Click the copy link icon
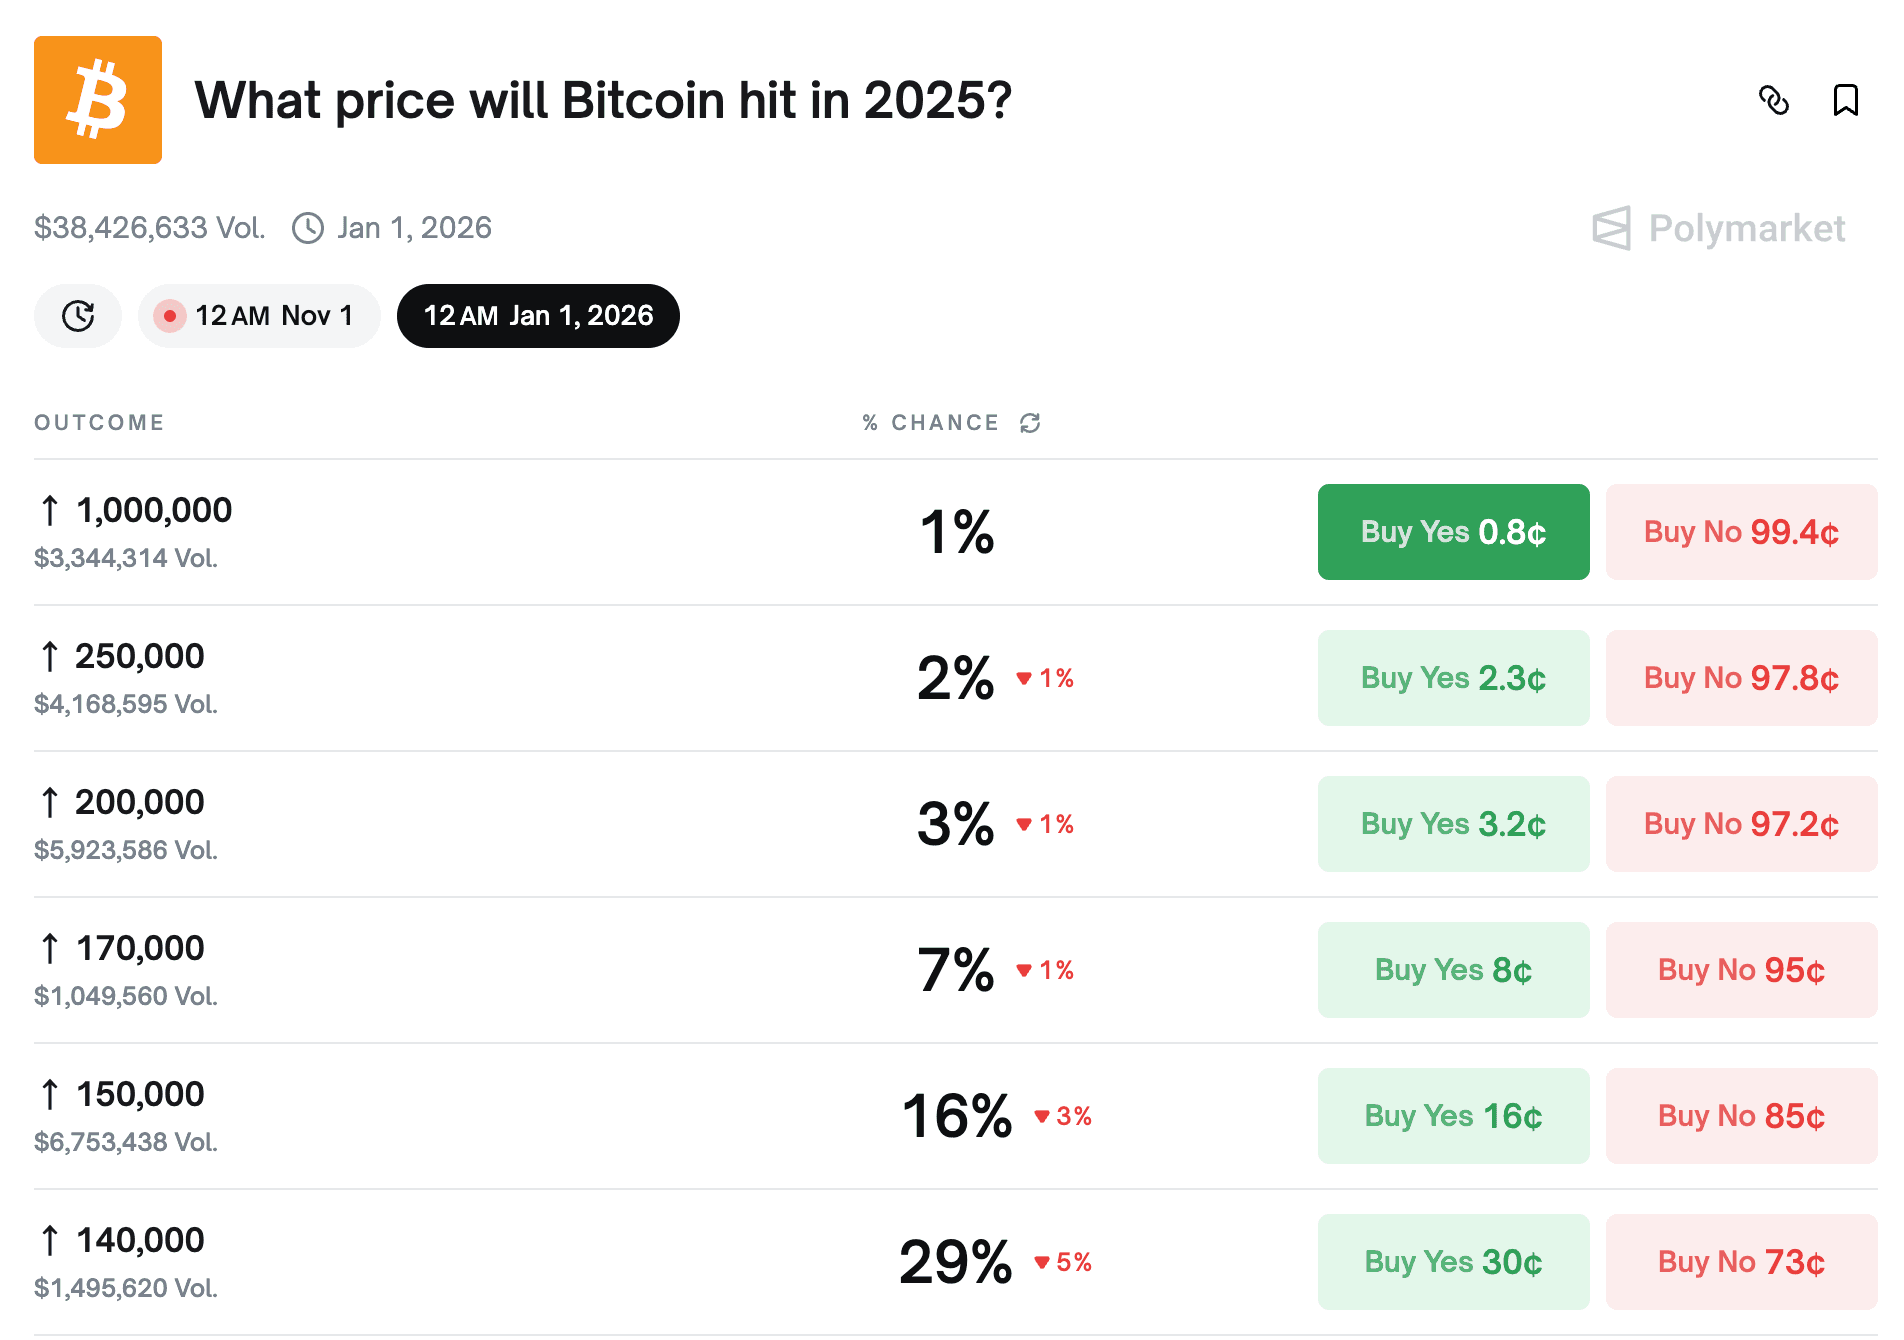Screen dimensions: 1904x1340 pos(1773,100)
